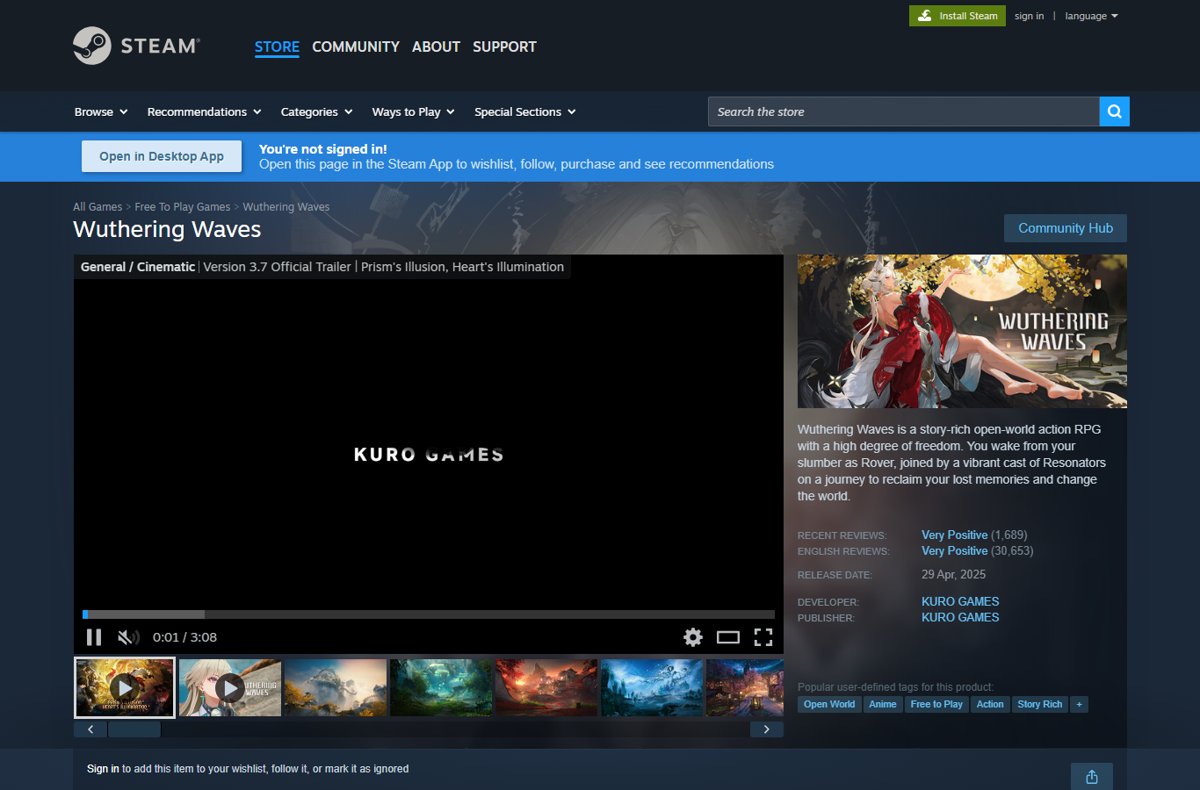Image resolution: width=1200 pixels, height=790 pixels.
Task: Click the Anime tag
Action: click(882, 704)
